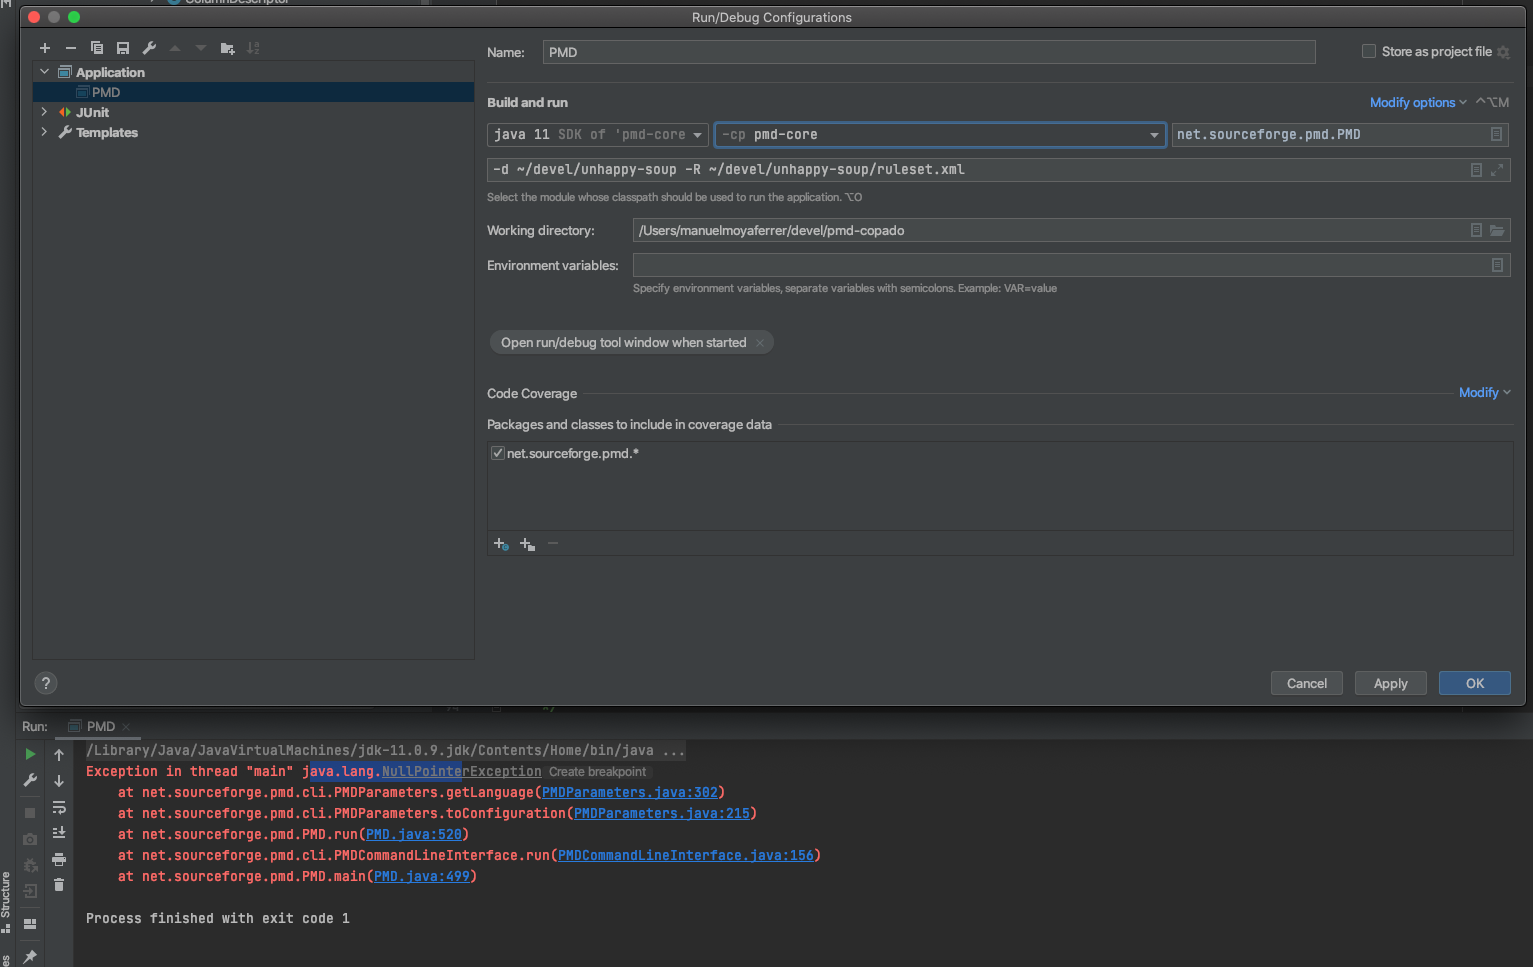Clear console output with the trash icon
Viewport: 1533px width, 967px height.
coord(59,884)
